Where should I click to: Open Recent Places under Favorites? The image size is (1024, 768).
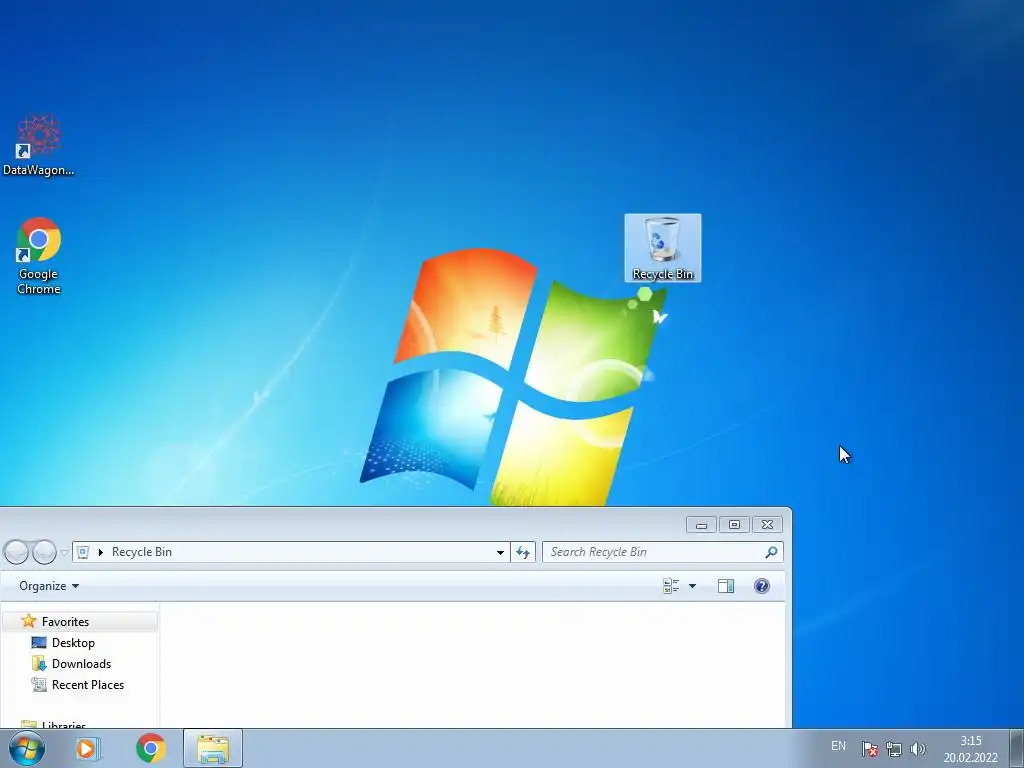point(88,684)
